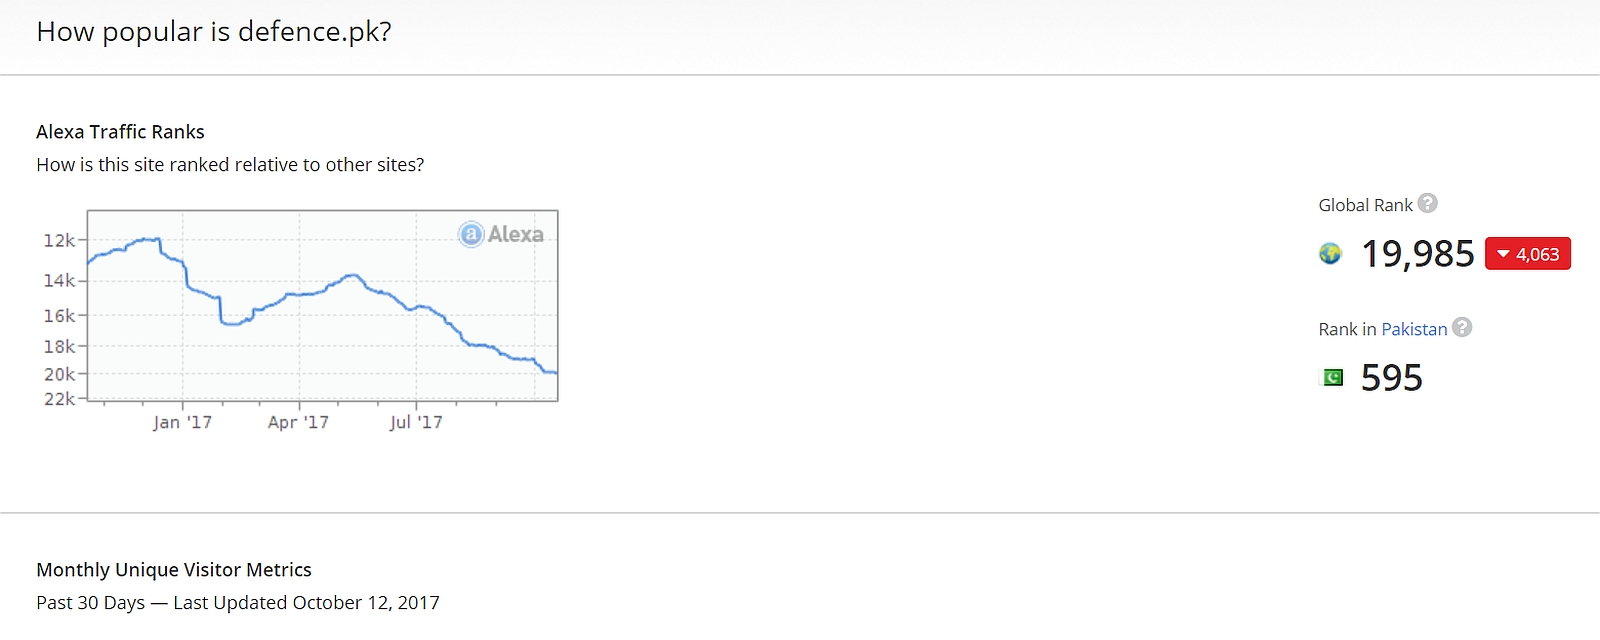Click the red down-arrow rank change badge
The height and width of the screenshot is (640, 1600).
[1528, 254]
